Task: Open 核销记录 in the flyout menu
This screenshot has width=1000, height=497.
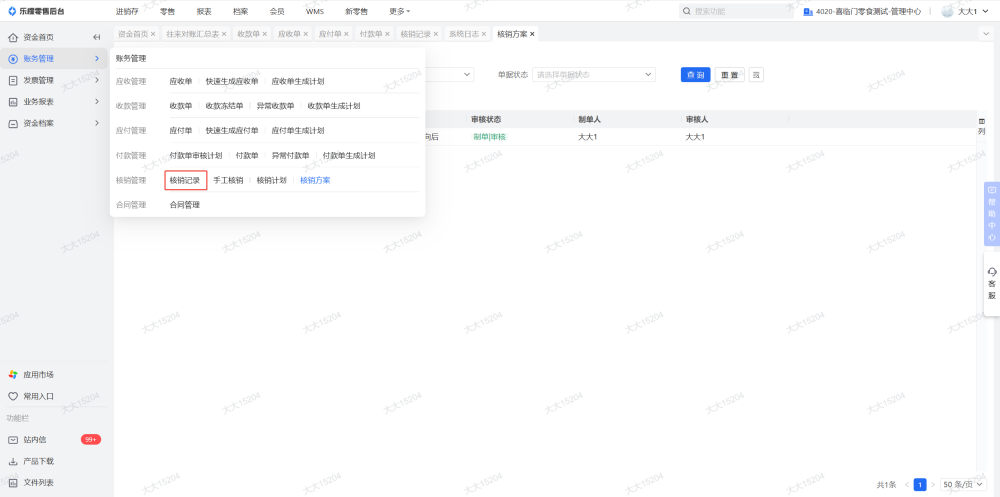Action: tap(185, 181)
